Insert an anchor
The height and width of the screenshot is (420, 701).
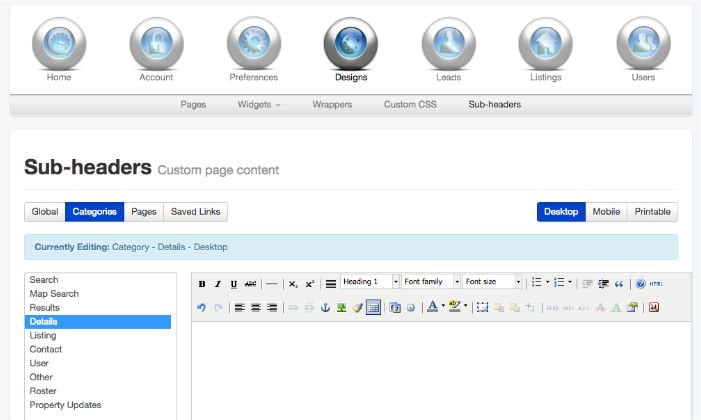point(325,308)
